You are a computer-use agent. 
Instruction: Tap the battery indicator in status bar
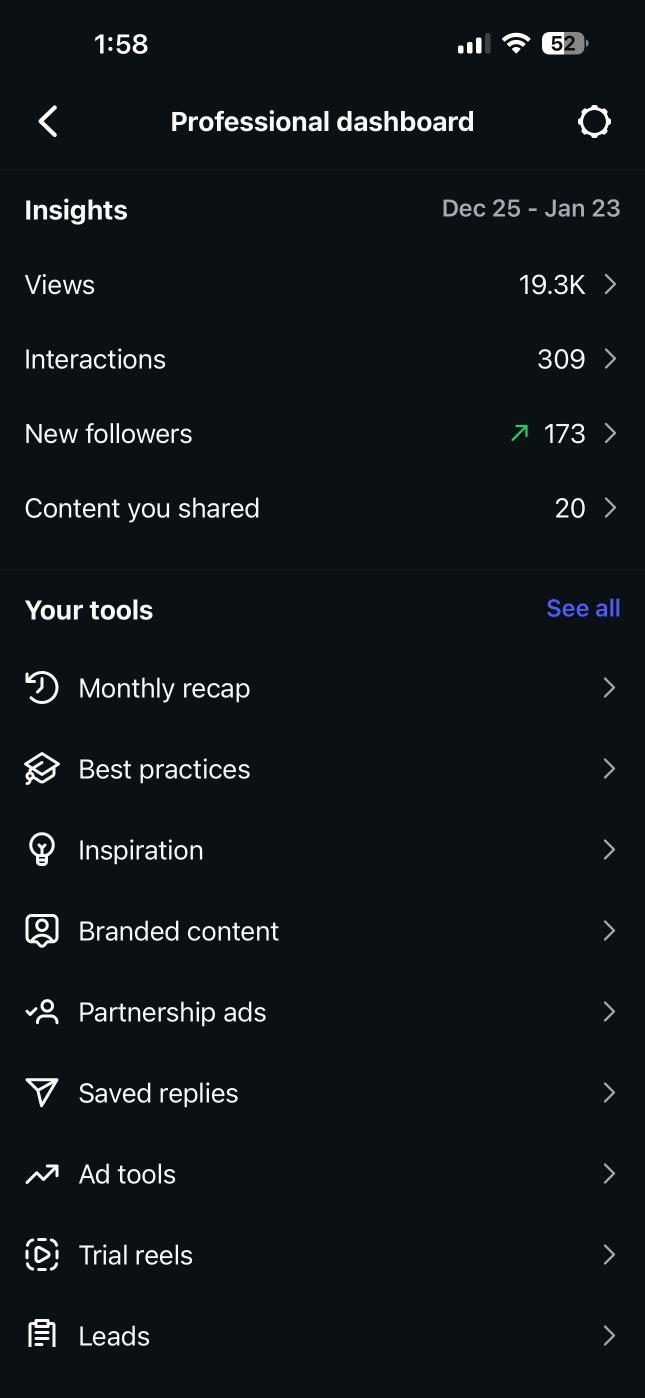[x=565, y=44]
